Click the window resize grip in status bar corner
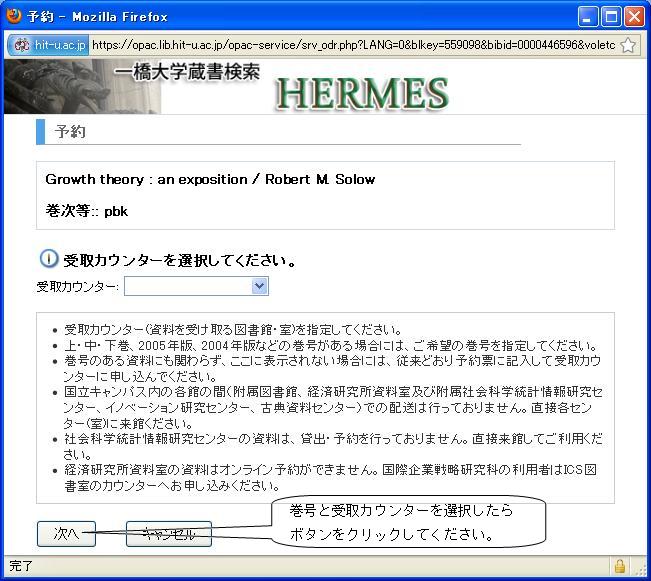The height and width of the screenshot is (581, 651). (642, 568)
